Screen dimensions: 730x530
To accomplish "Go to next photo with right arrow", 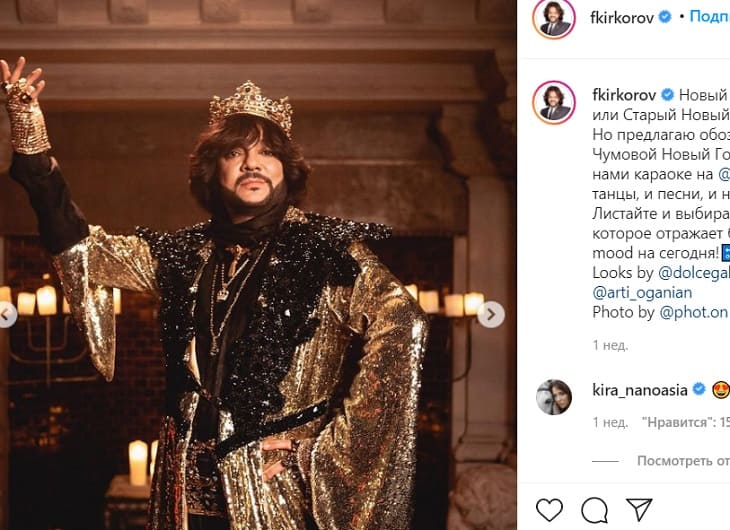I will (x=490, y=315).
